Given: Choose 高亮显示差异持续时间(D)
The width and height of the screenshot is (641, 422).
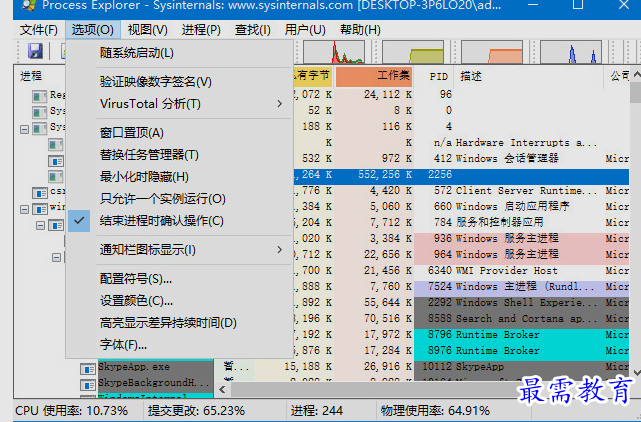Looking at the screenshot, I should pos(180,323).
